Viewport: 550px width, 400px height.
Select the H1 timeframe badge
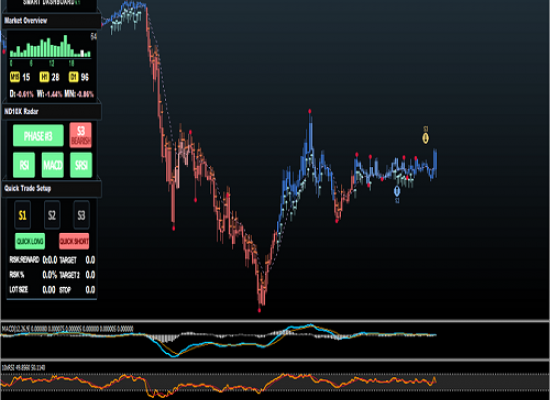[x=44, y=77]
